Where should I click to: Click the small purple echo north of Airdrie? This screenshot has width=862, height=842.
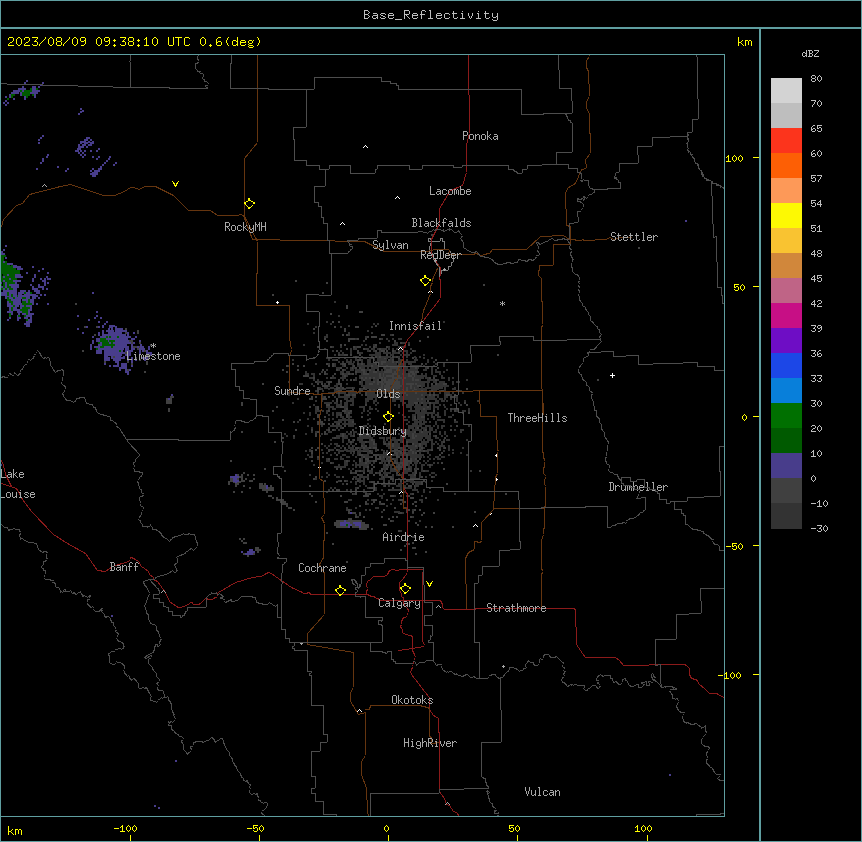click(351, 524)
